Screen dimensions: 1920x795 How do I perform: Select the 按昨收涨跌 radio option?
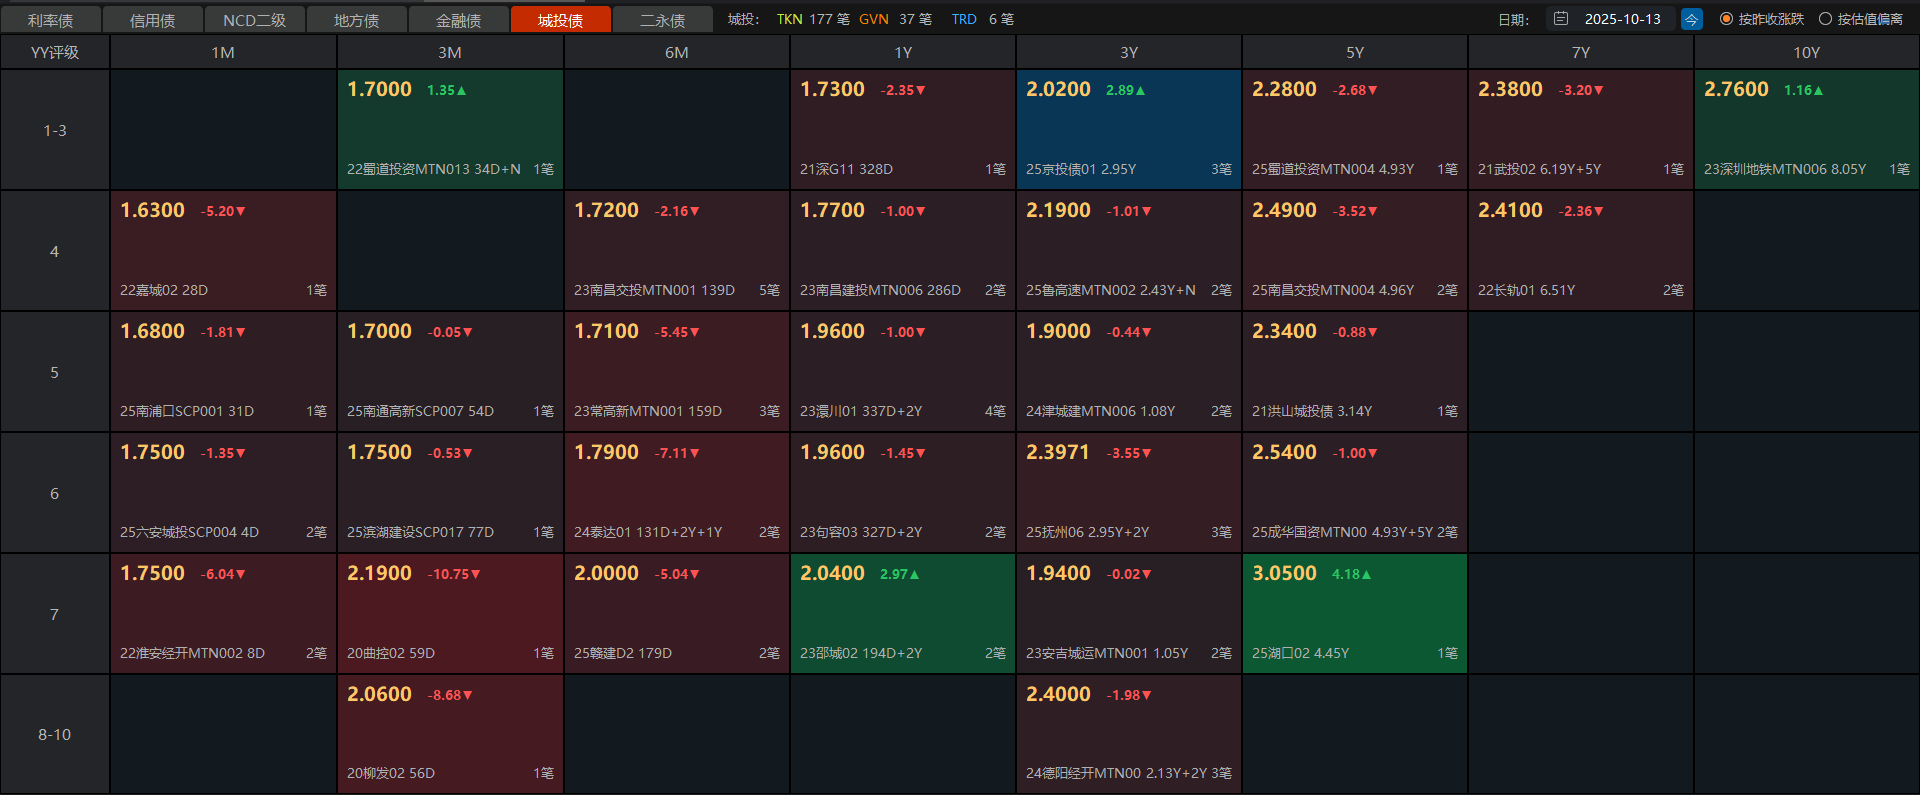pyautogui.click(x=1726, y=19)
